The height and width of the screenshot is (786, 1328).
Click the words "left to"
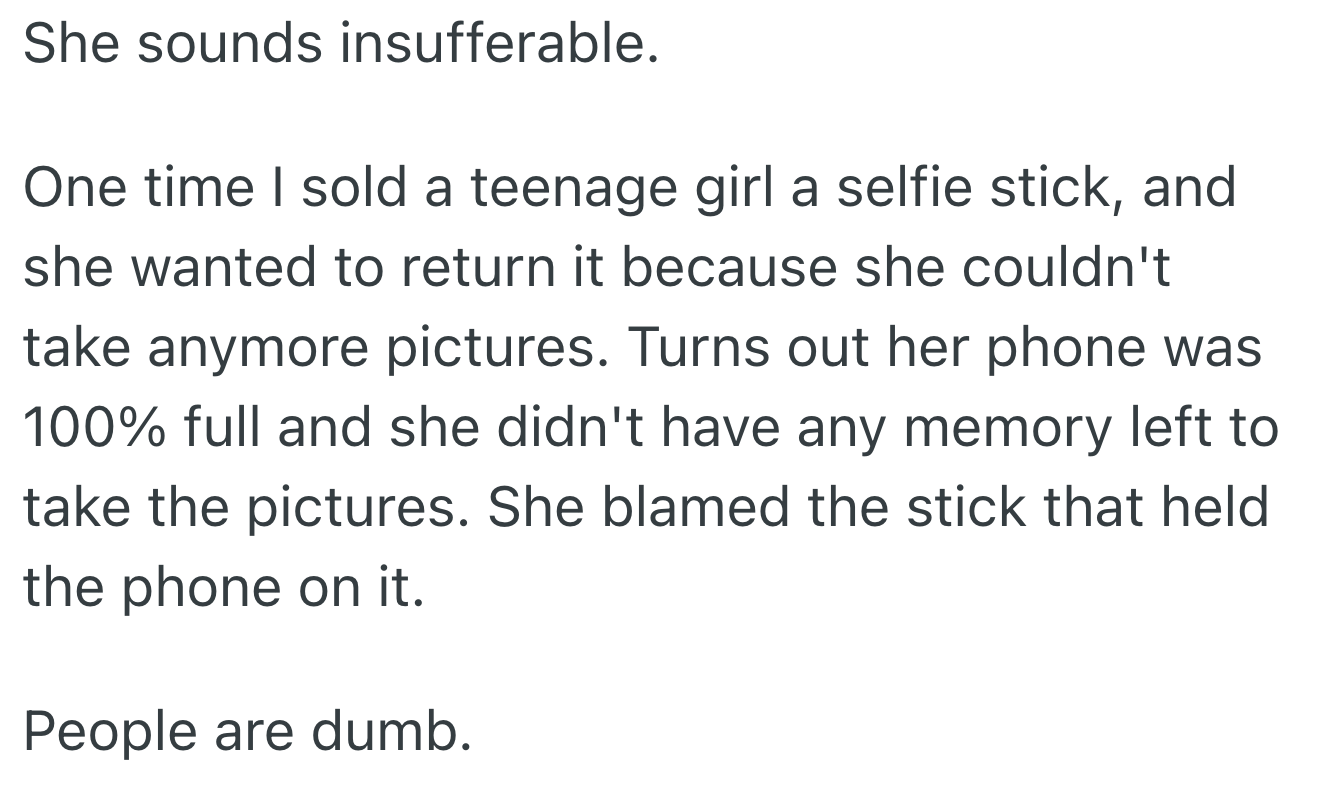pos(1205,428)
